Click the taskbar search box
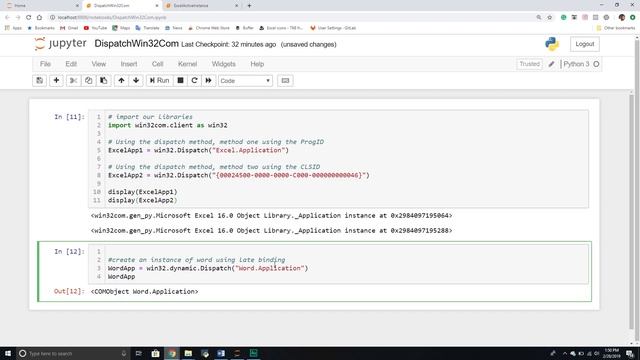640x360 pixels. (x=72, y=353)
